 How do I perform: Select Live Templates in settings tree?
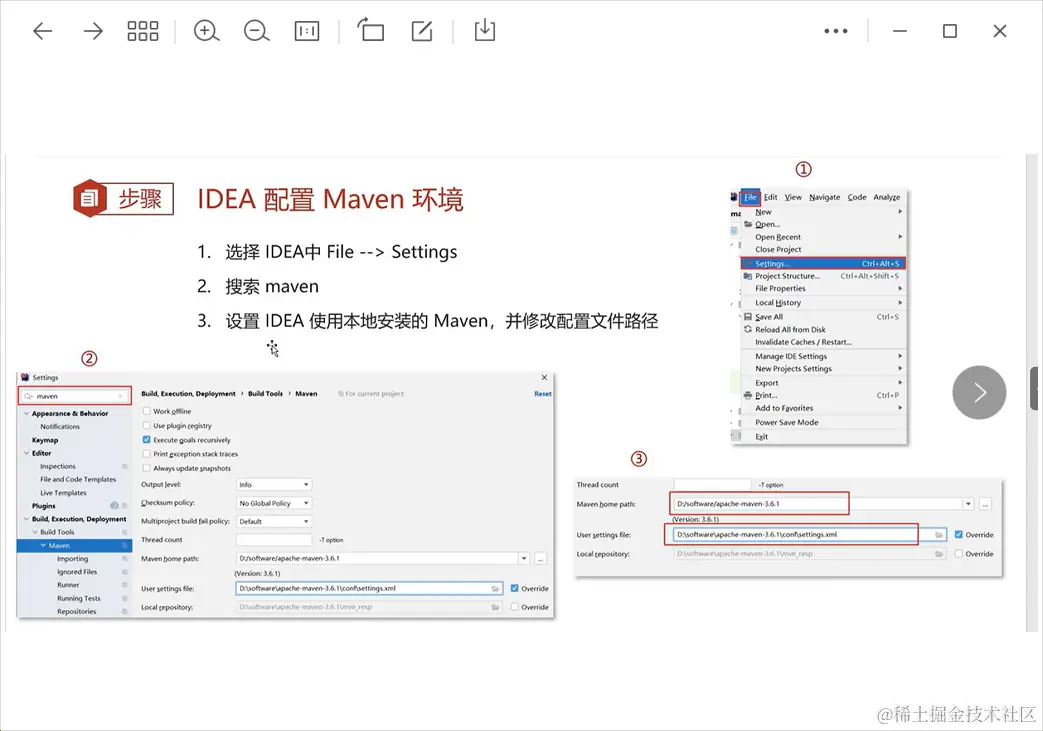(63, 493)
